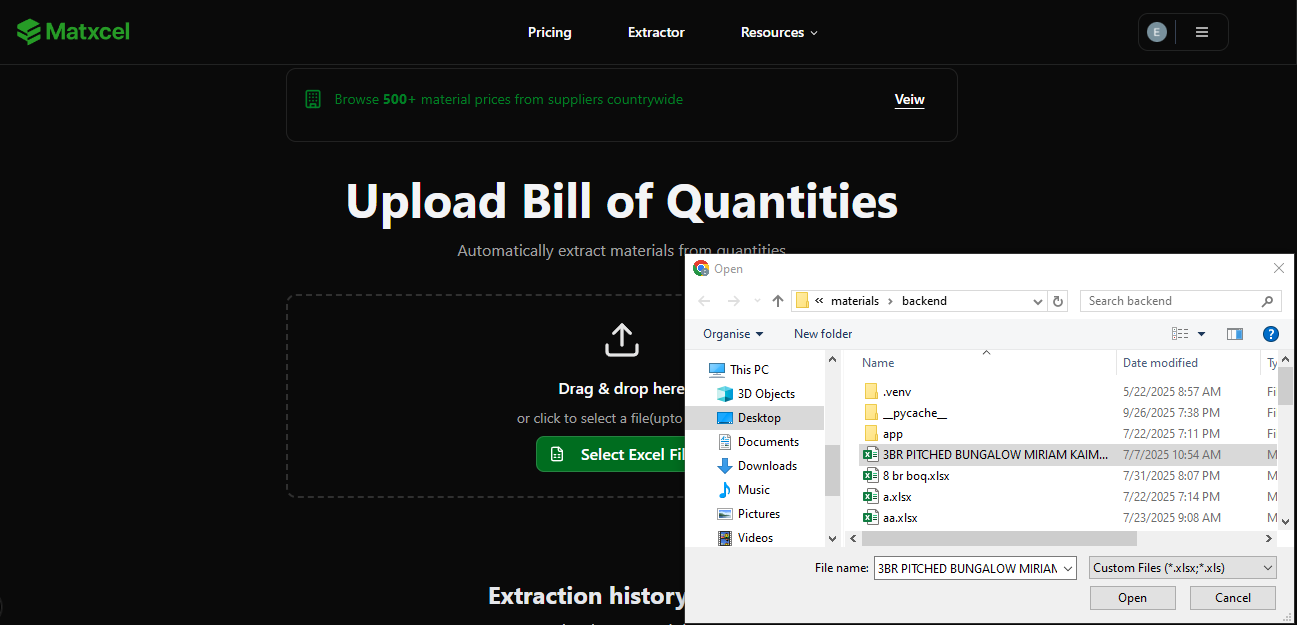The width and height of the screenshot is (1297, 625).
Task: Open the Resources dropdown in the navbar
Action: click(x=779, y=31)
